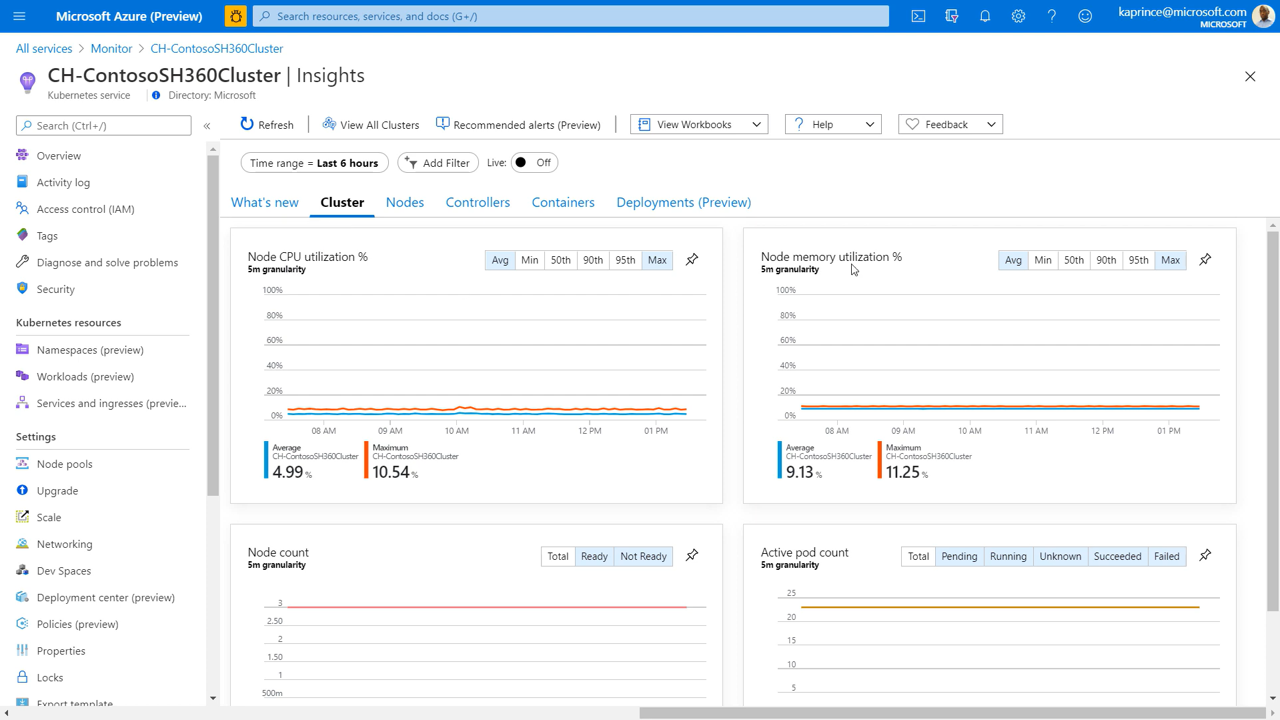
Task: Open the Feedback dropdown
Action: click(x=950, y=125)
